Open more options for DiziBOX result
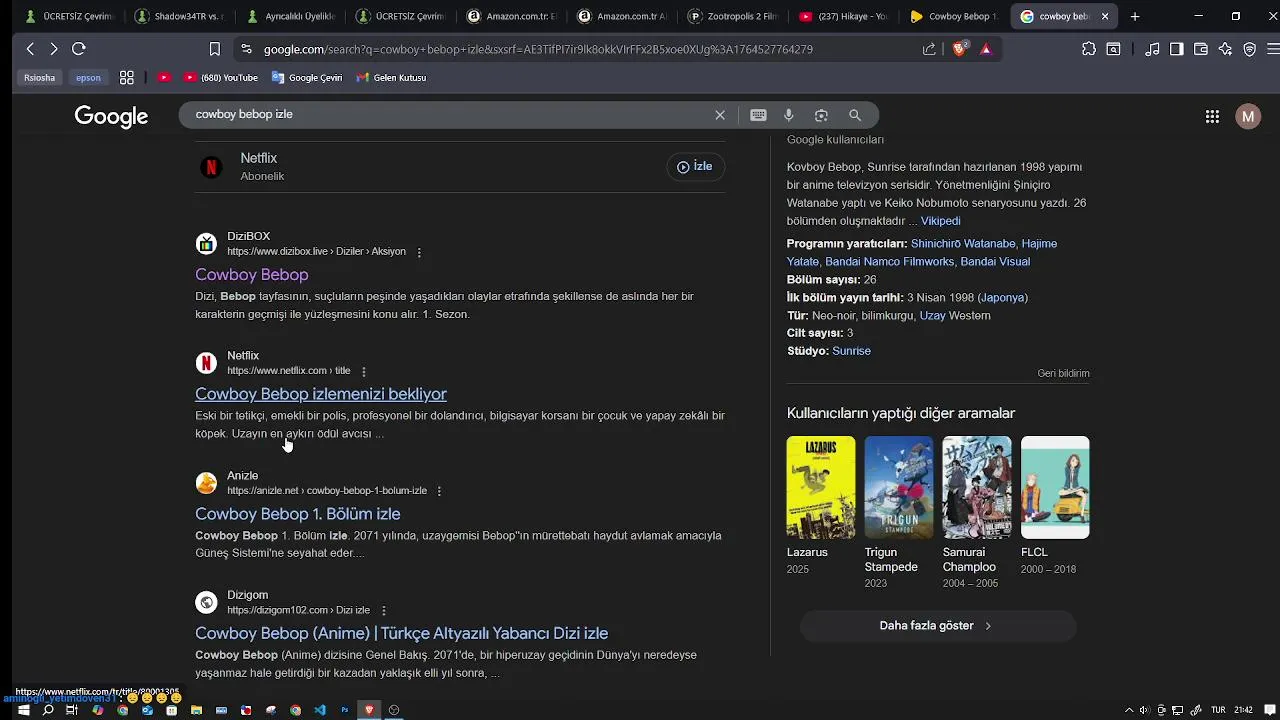This screenshot has height=720, width=1280. [419, 252]
